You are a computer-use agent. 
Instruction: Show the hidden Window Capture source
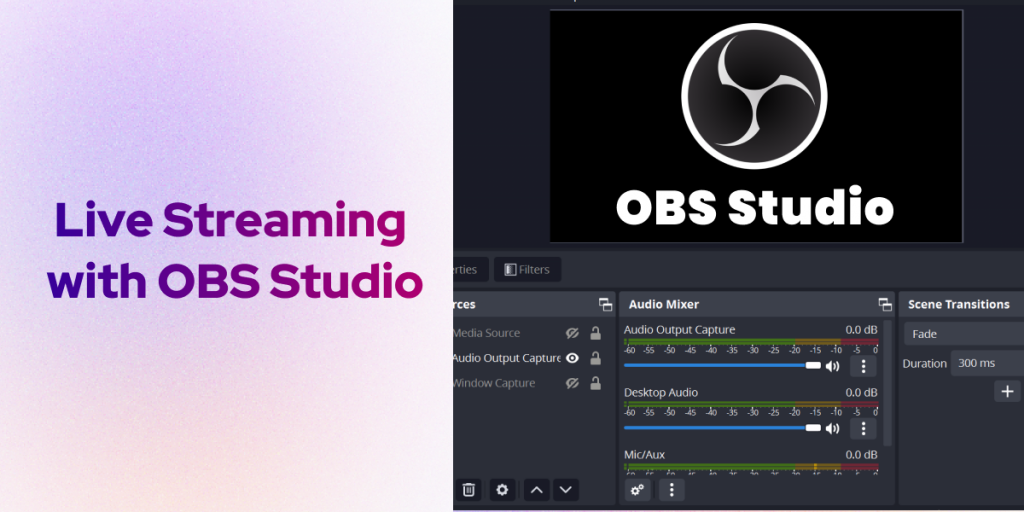point(572,383)
